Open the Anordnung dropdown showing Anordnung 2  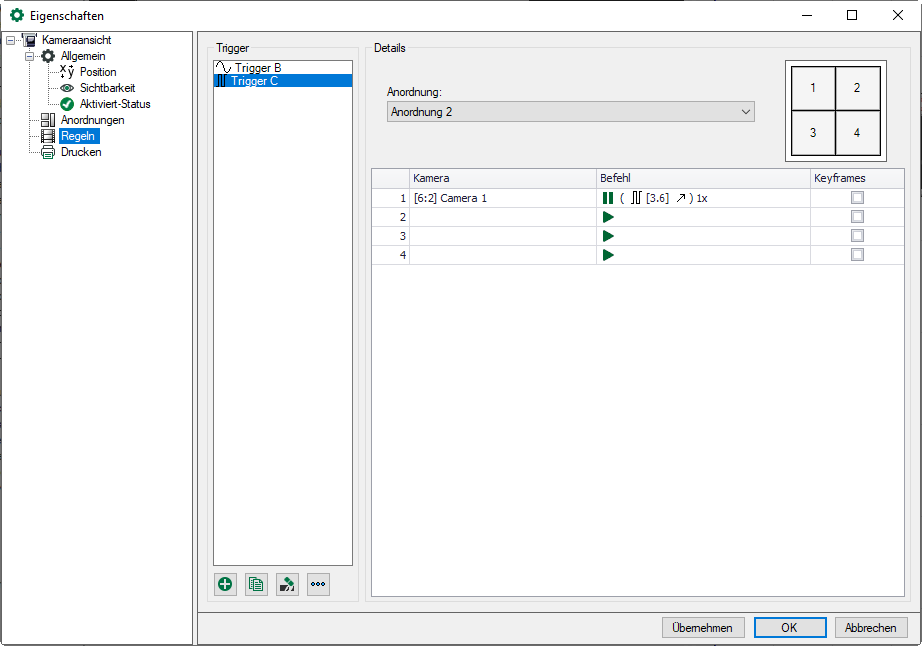point(570,112)
